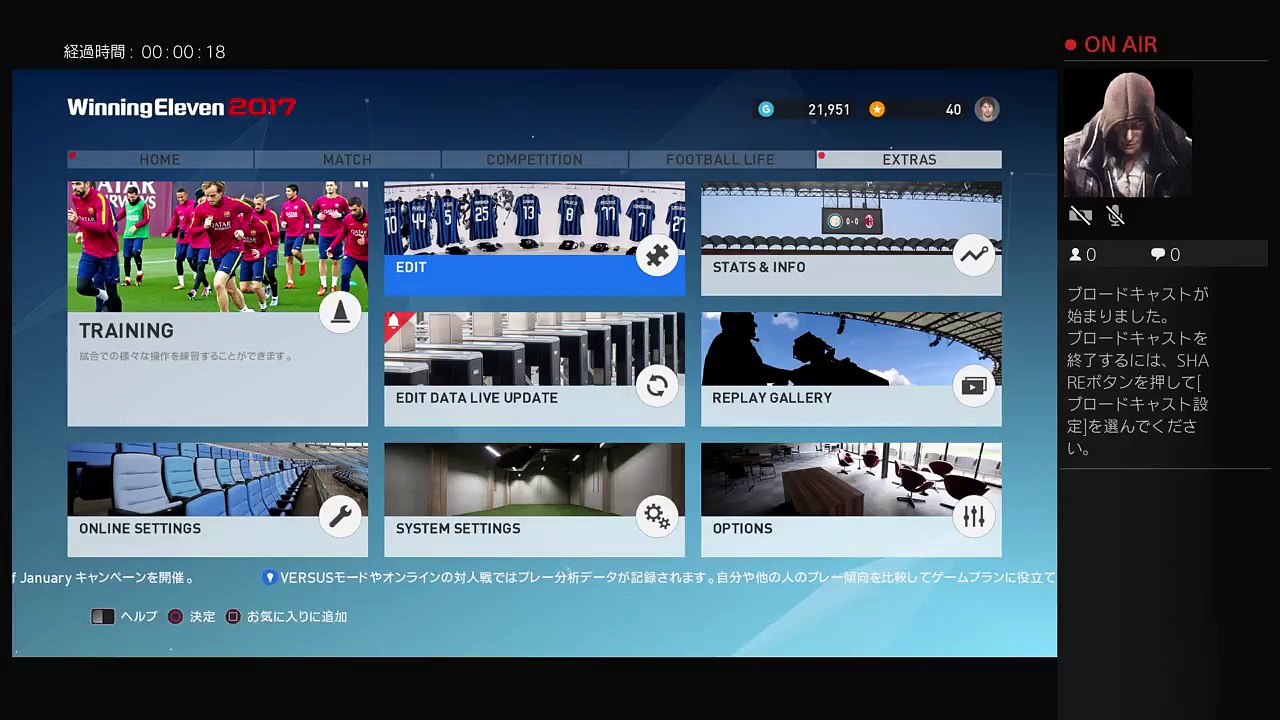This screenshot has height=720, width=1280.
Task: Open the EDIT tile
Action: [x=534, y=239]
